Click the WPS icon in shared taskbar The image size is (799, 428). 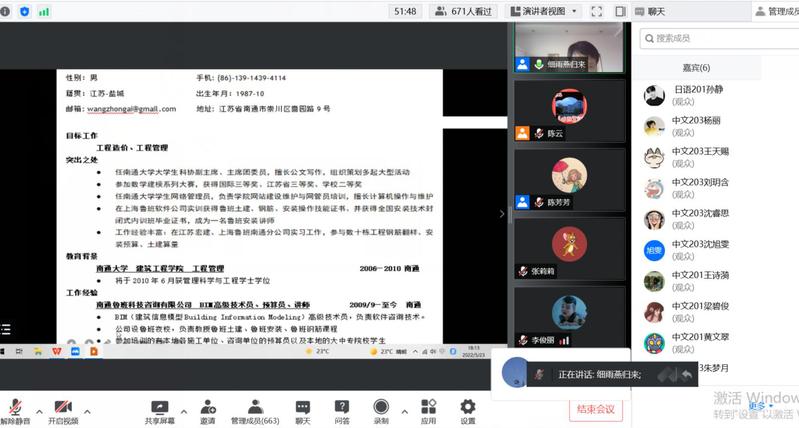57,351
